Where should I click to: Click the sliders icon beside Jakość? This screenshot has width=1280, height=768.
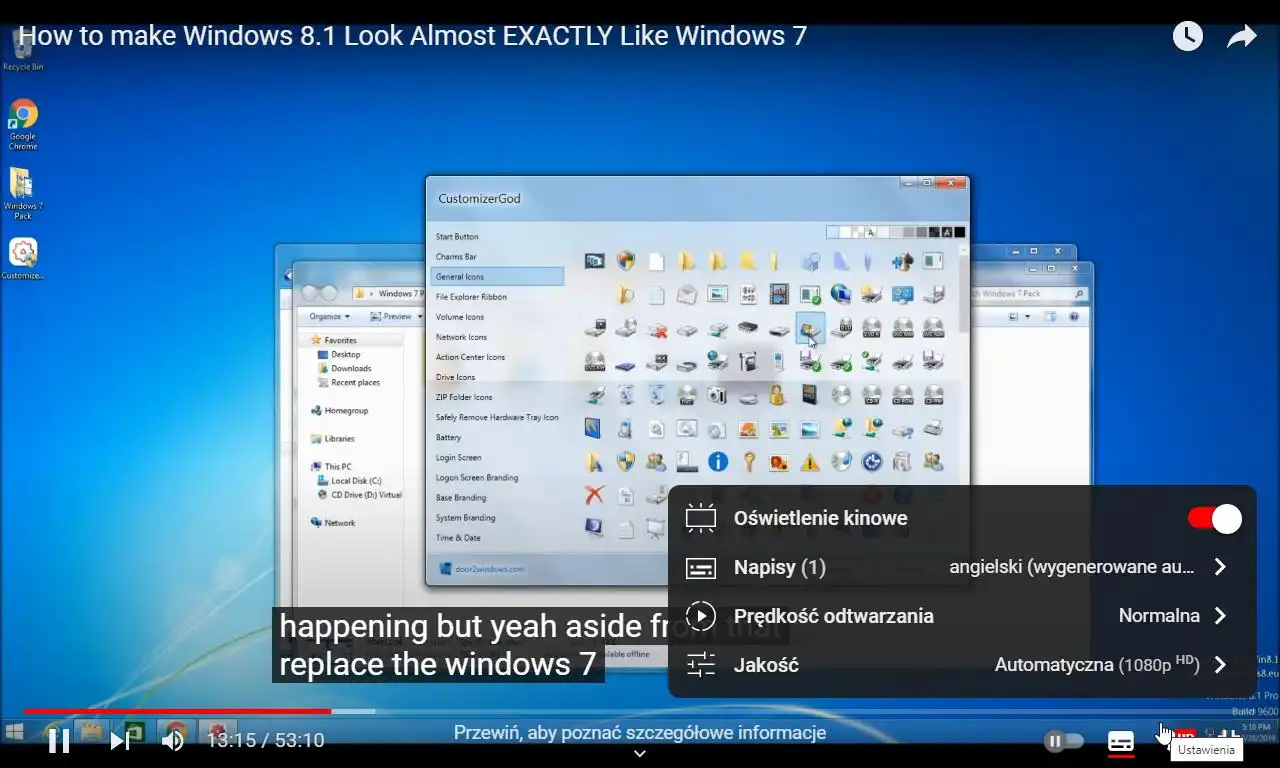701,665
